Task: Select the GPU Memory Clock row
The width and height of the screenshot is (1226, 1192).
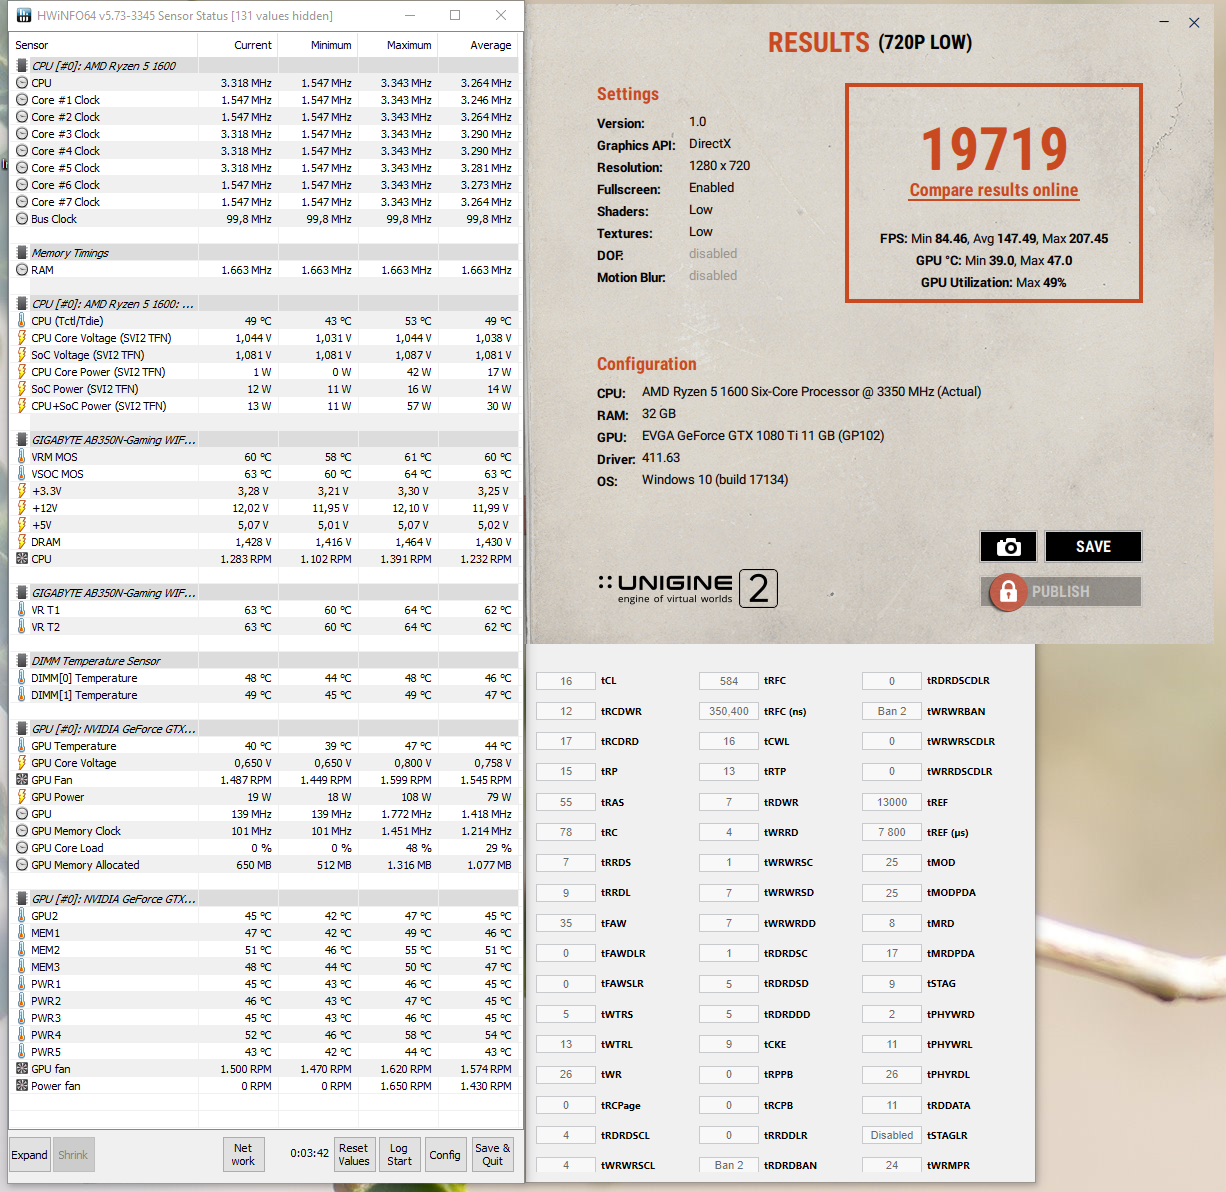Action: pos(265,831)
